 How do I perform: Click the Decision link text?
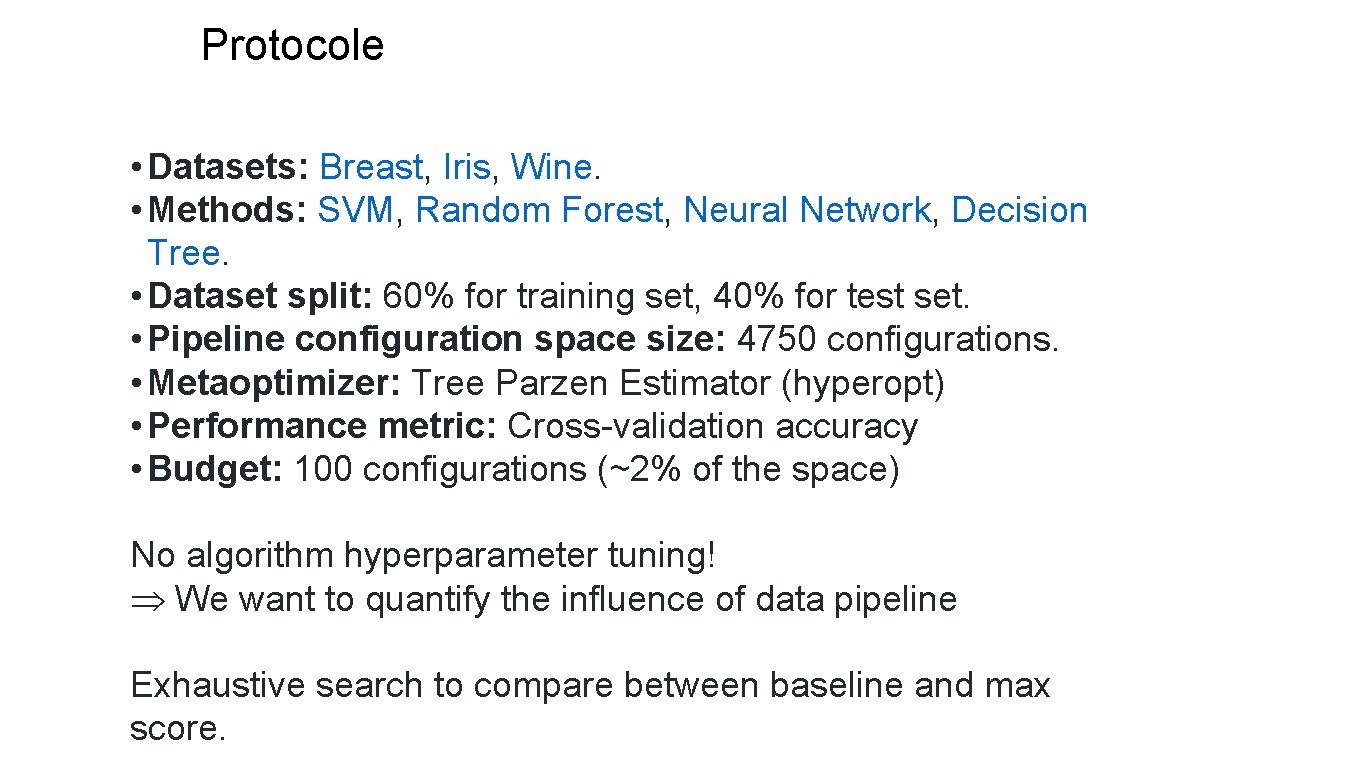1019,210
